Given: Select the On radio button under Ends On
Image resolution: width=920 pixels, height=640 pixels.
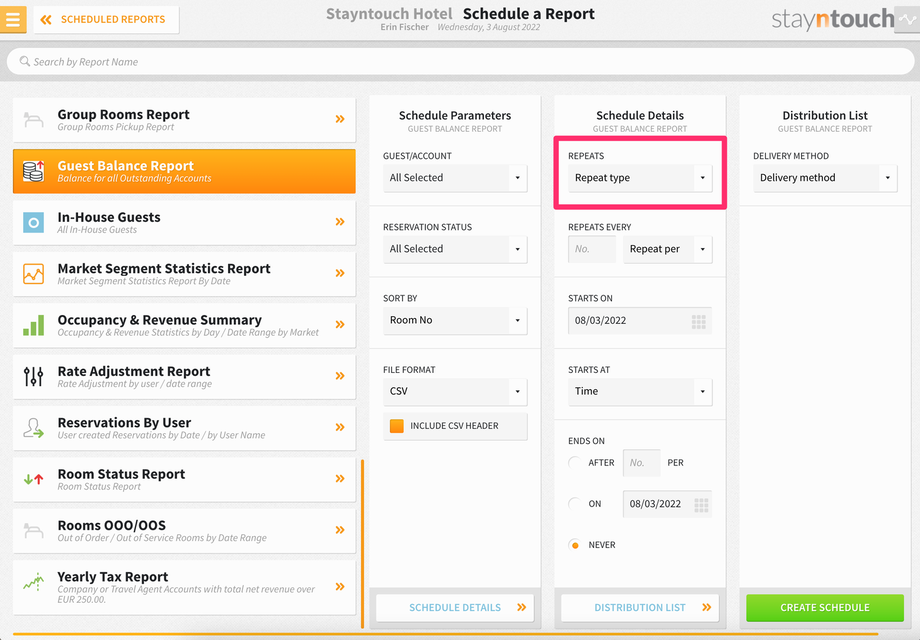Looking at the screenshot, I should click(x=575, y=504).
